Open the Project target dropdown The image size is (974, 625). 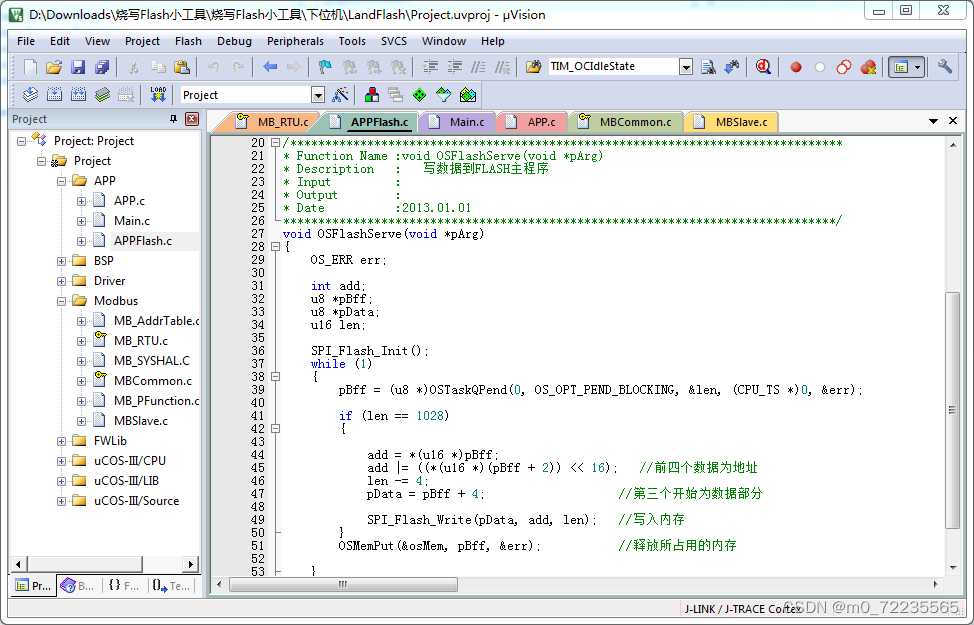coord(318,95)
